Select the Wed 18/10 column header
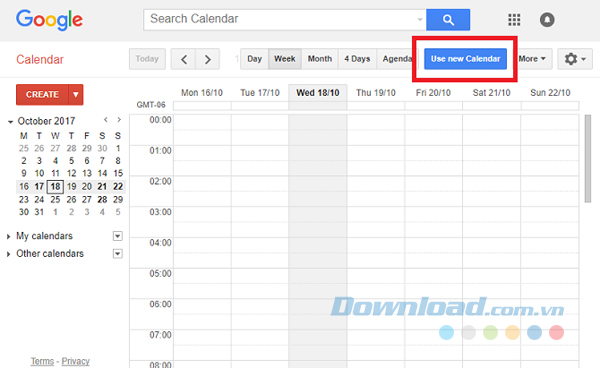Image resolution: width=600 pixels, height=368 pixels. [x=318, y=93]
